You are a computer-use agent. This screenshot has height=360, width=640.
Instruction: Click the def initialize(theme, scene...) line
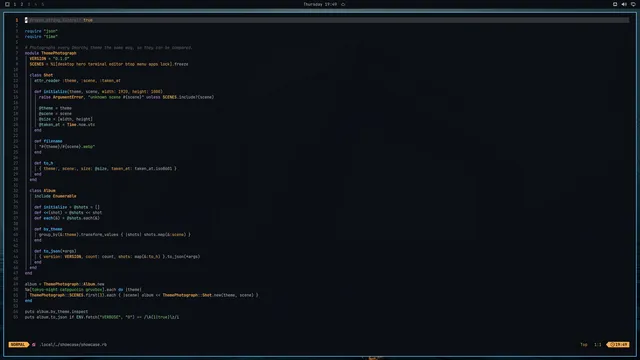coord(98,91)
